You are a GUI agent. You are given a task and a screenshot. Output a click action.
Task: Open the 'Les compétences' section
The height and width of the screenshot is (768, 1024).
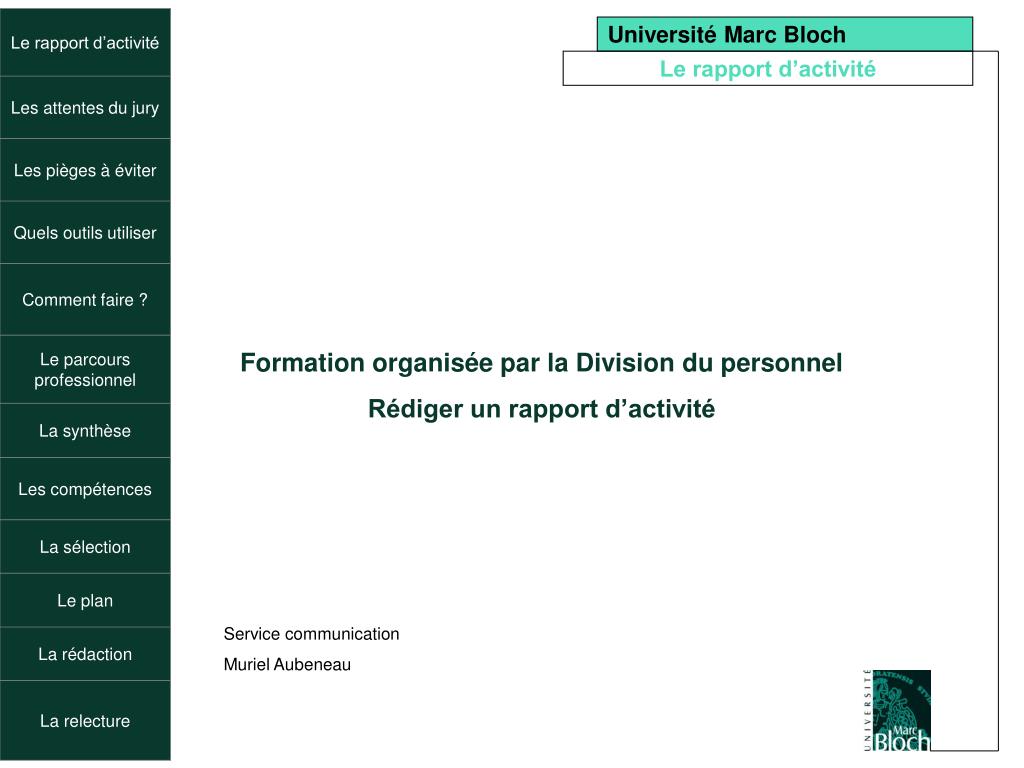pos(85,489)
